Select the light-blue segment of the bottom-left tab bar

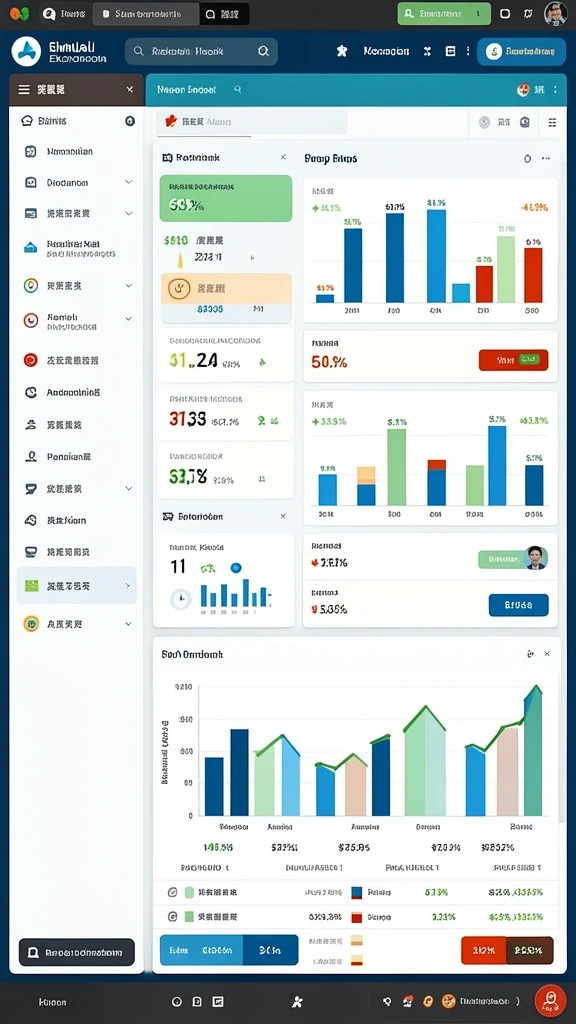(201, 950)
